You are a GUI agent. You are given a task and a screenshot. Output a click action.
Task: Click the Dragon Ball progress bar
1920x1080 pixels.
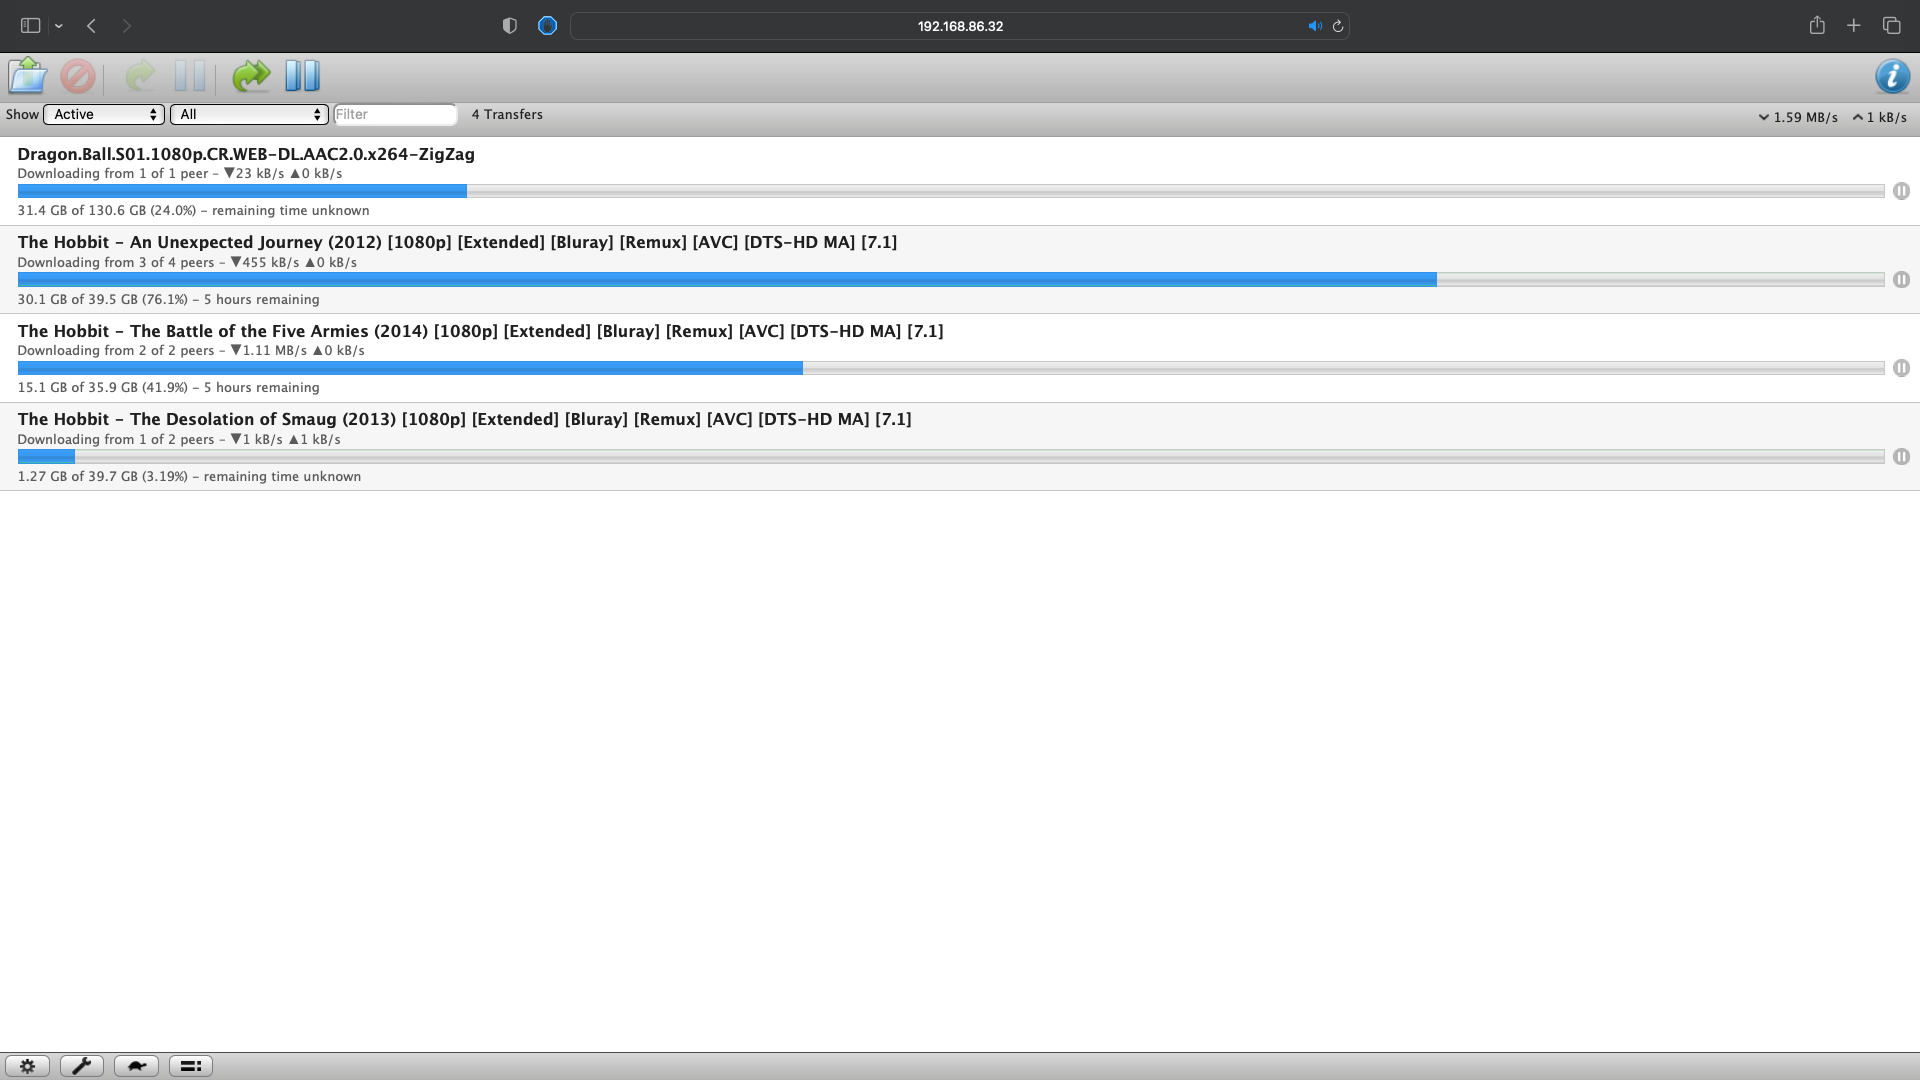pyautogui.click(x=951, y=191)
